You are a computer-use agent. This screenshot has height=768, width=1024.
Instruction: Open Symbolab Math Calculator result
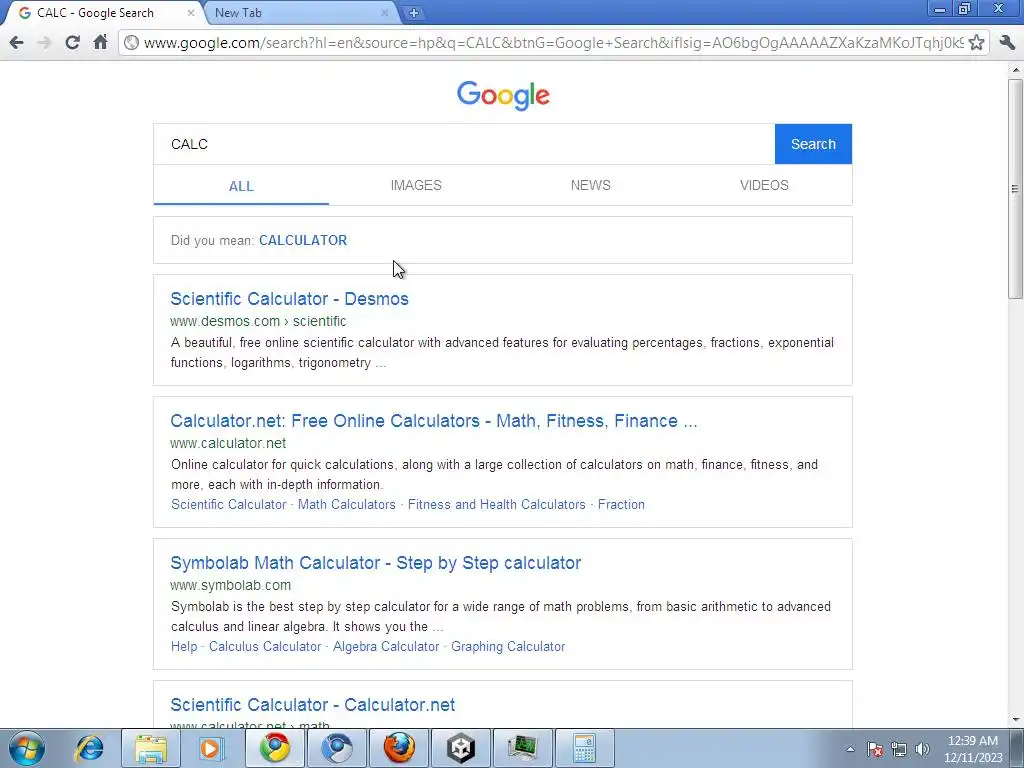tap(376, 563)
